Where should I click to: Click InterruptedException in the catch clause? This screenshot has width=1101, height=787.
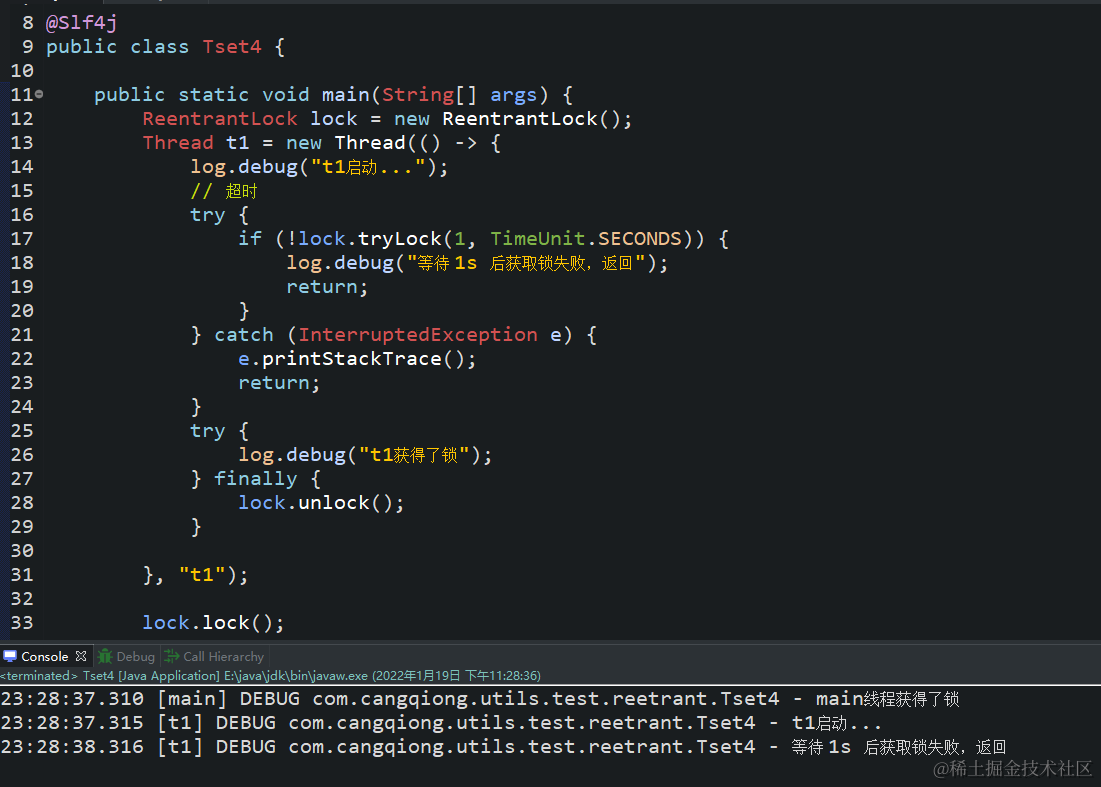[418, 335]
